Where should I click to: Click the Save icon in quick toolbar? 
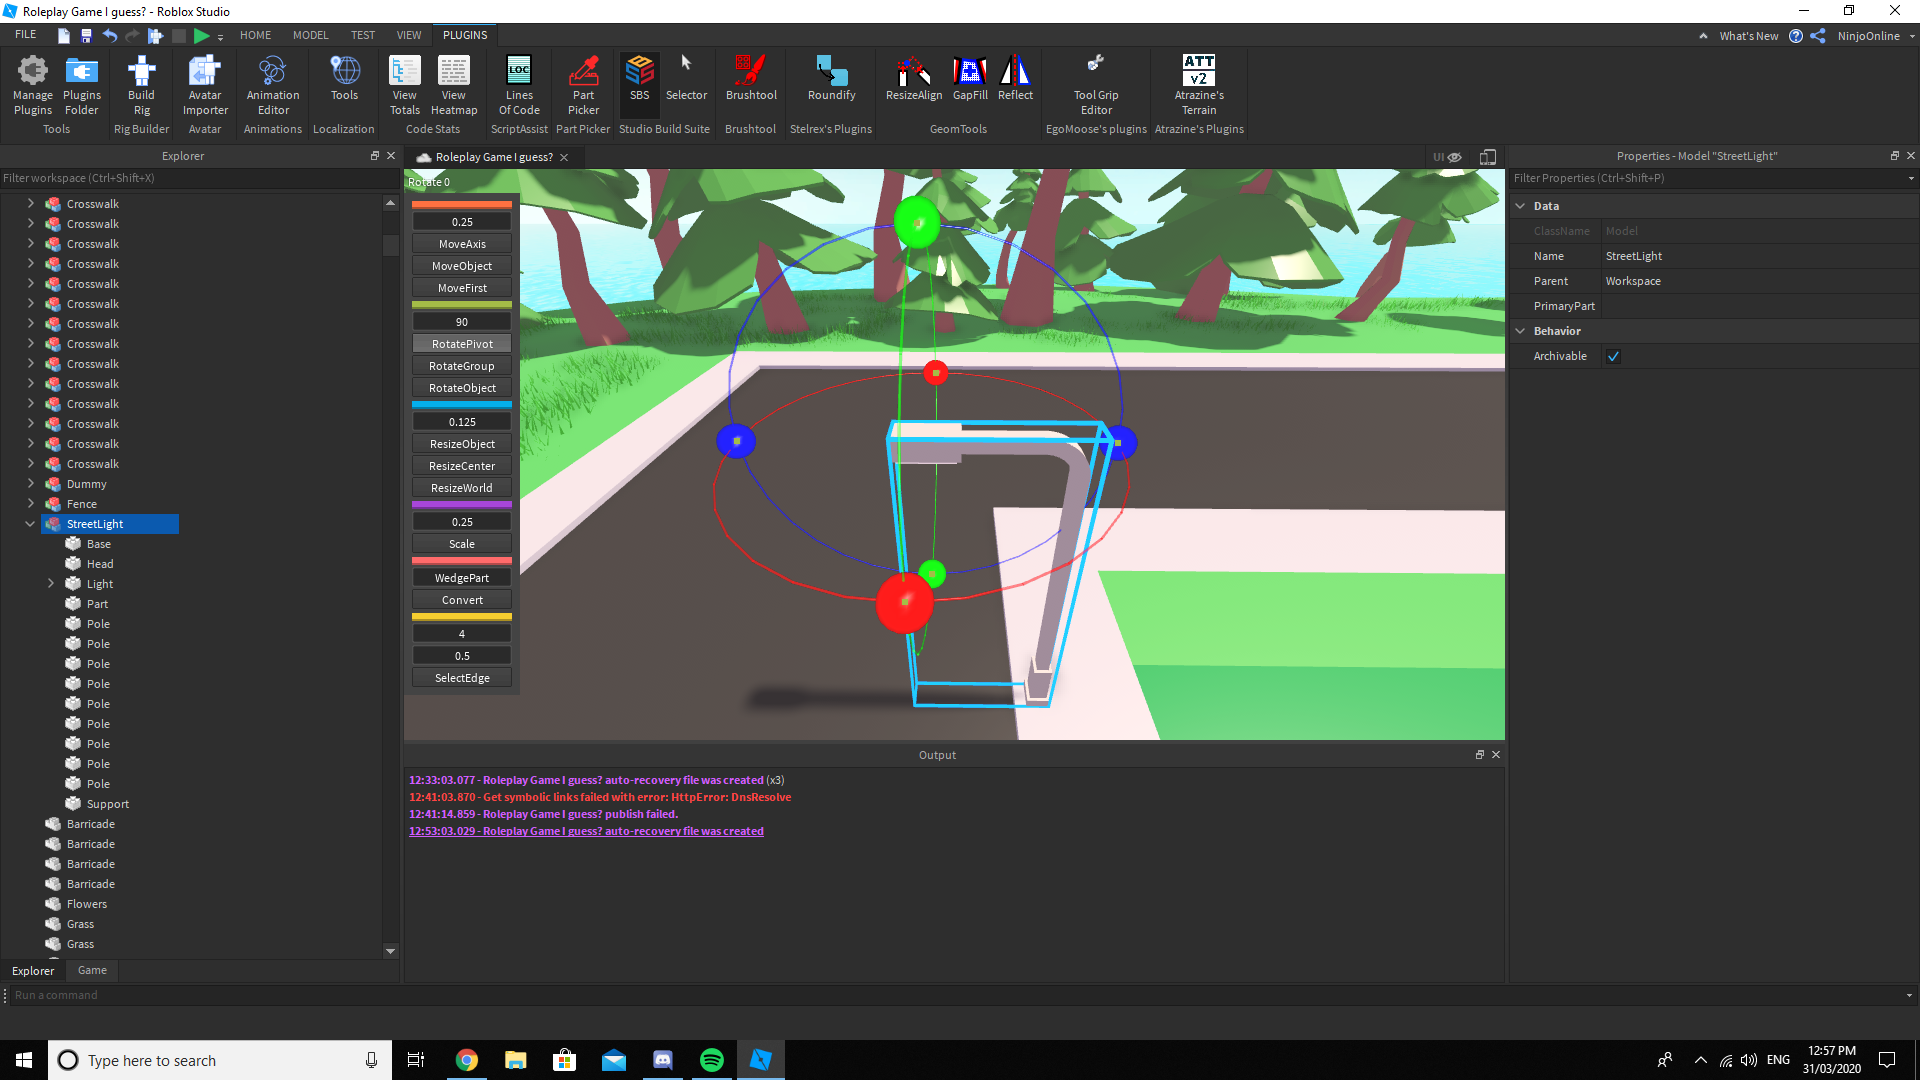(x=86, y=35)
